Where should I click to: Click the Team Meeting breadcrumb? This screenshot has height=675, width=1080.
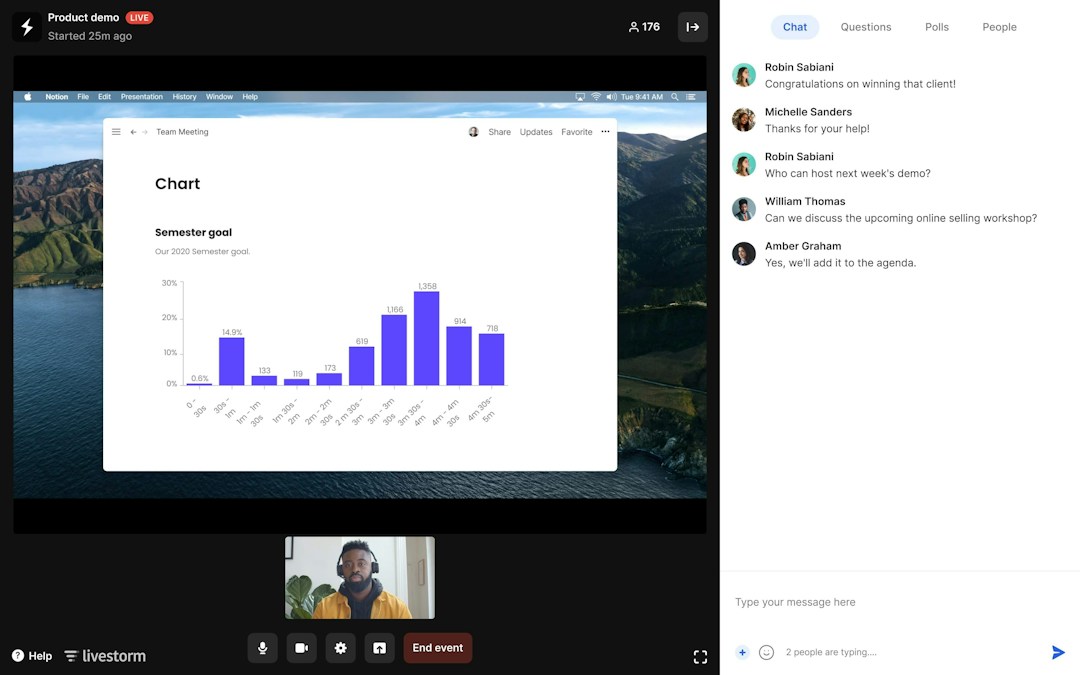(182, 132)
